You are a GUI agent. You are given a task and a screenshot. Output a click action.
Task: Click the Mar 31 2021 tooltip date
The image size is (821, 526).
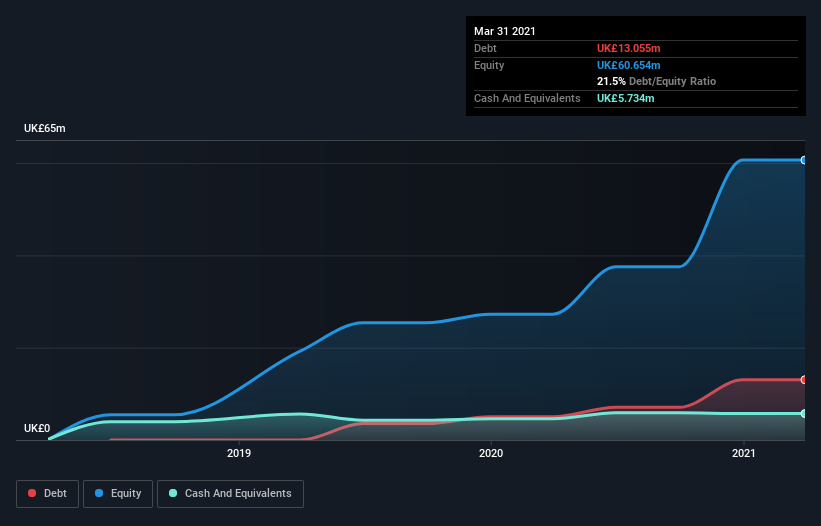coord(505,31)
